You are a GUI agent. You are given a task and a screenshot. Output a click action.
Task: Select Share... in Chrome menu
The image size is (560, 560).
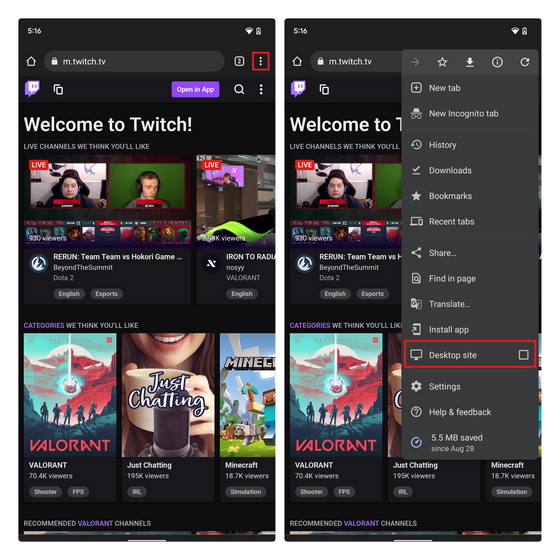pyautogui.click(x=470, y=253)
